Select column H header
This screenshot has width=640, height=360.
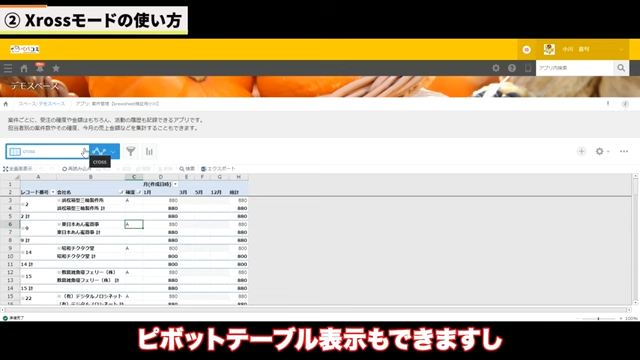[238, 177]
